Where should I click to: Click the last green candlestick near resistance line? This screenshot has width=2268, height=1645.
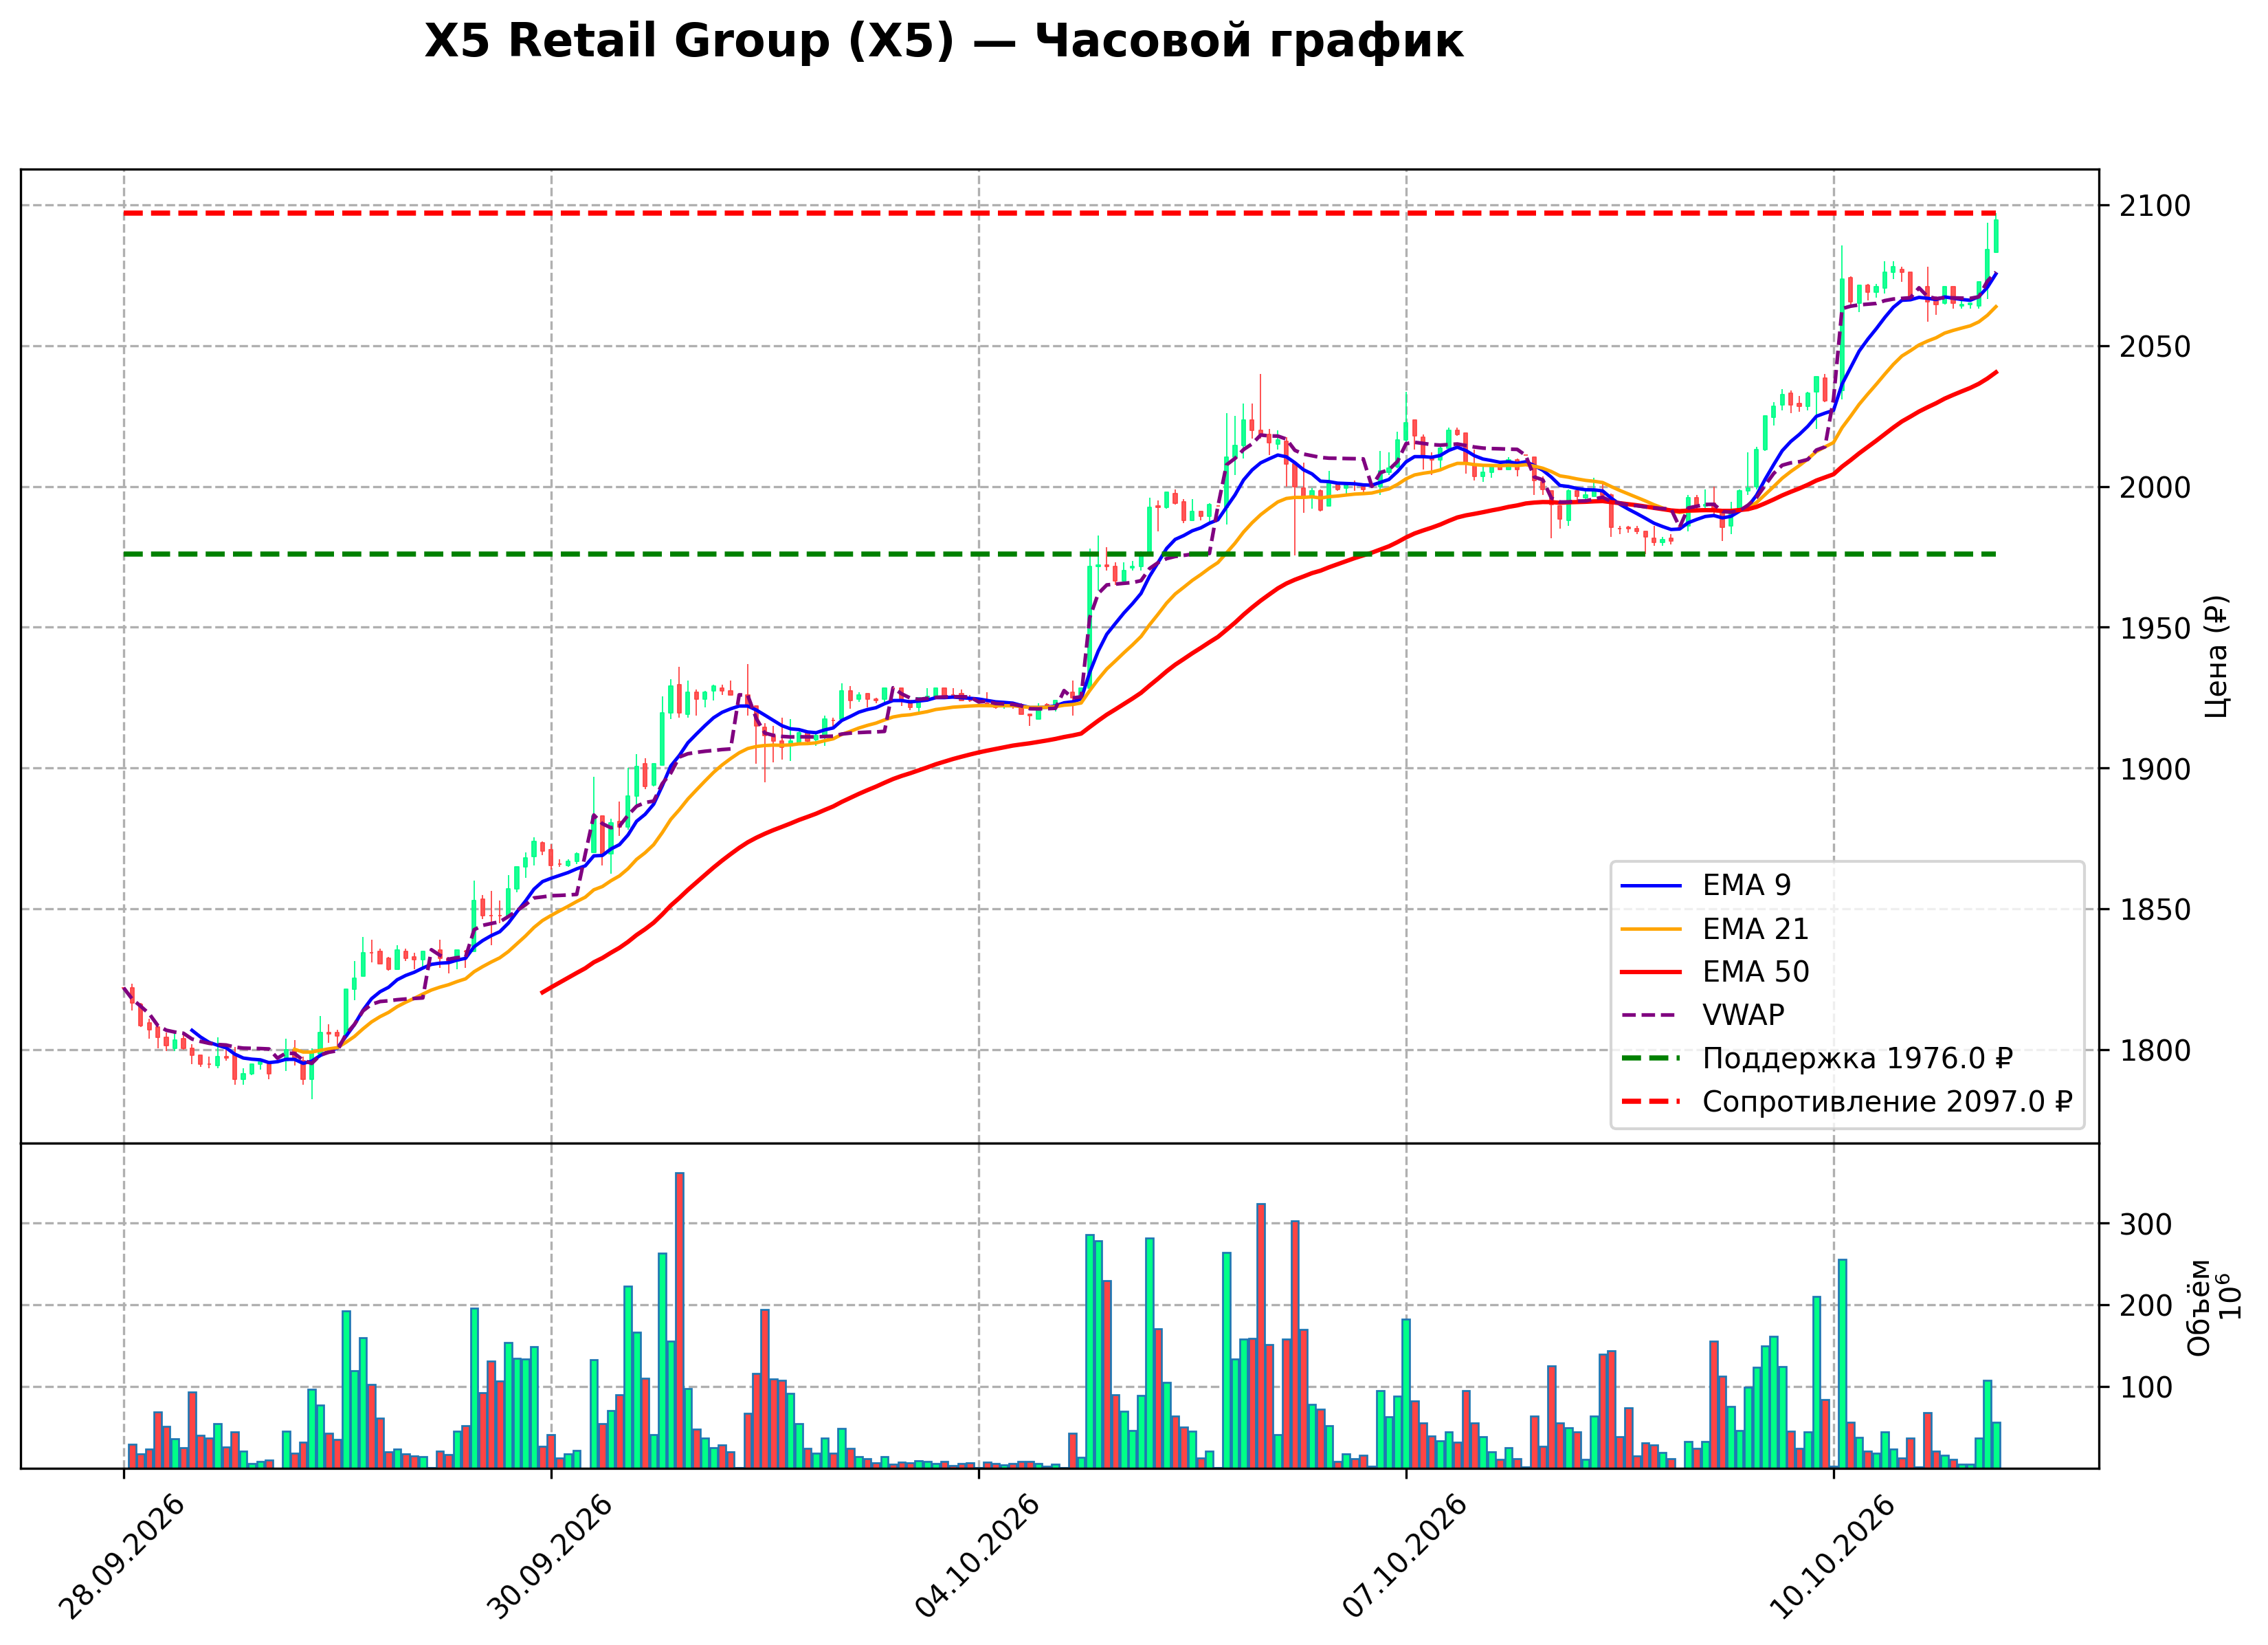coord(1996,235)
